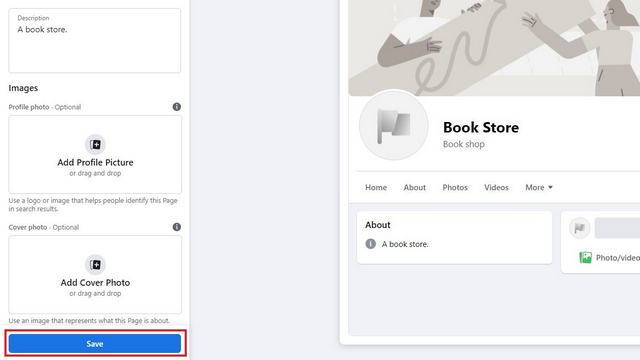The height and width of the screenshot is (360, 640).
Task: Click the 'Book shop' category text
Action: 464,144
